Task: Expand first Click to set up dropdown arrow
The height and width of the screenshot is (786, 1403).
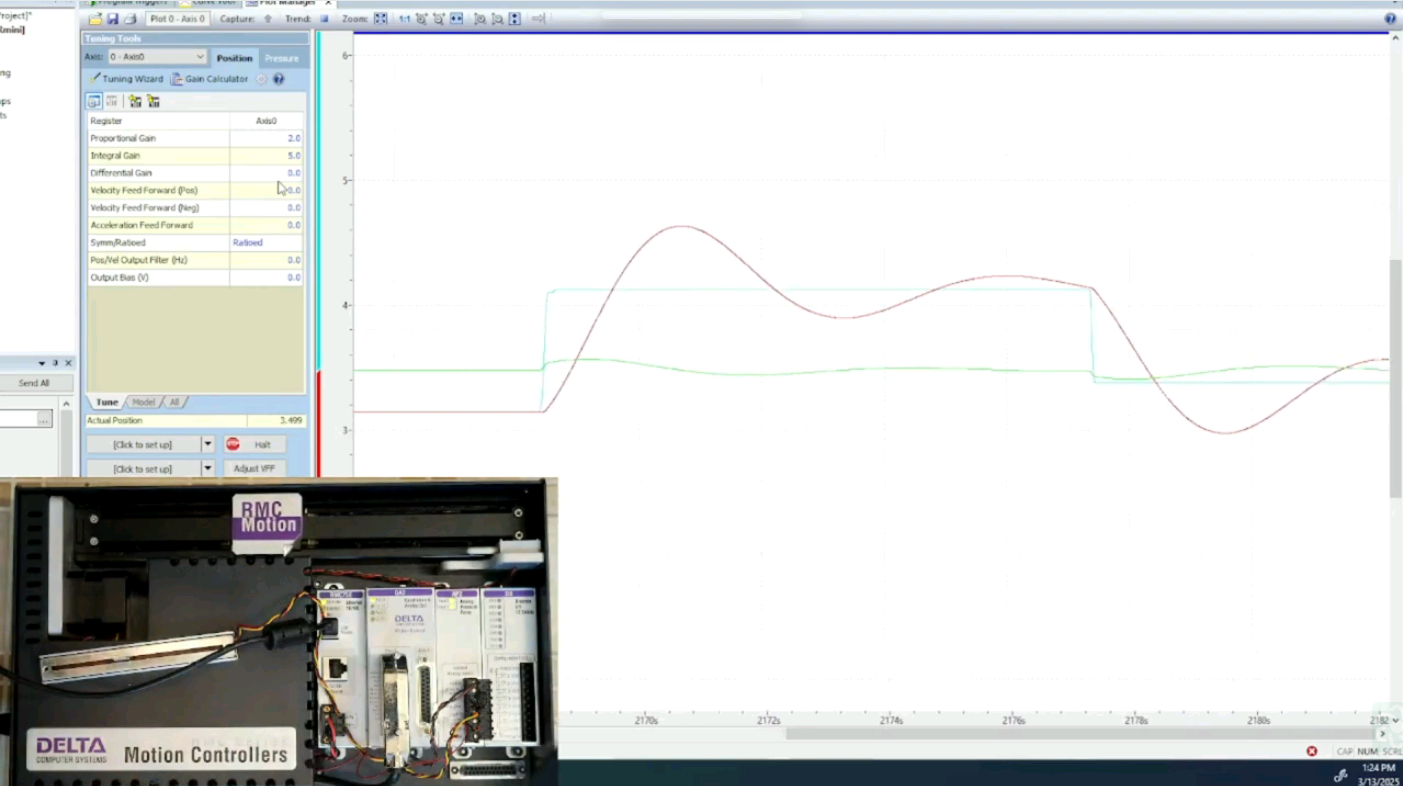Action: (x=208, y=444)
